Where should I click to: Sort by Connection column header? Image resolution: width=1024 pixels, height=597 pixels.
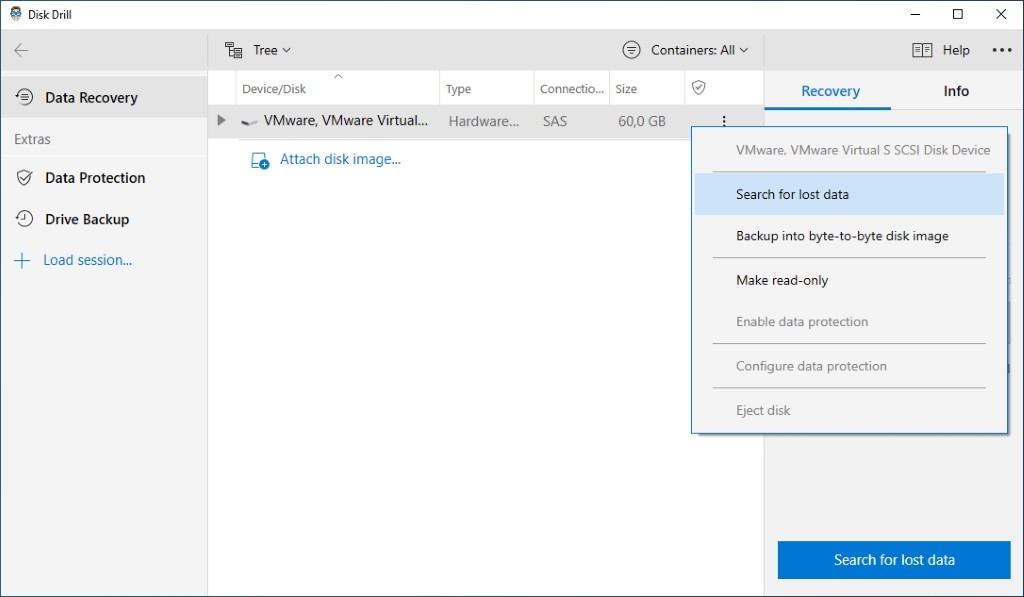(x=571, y=89)
